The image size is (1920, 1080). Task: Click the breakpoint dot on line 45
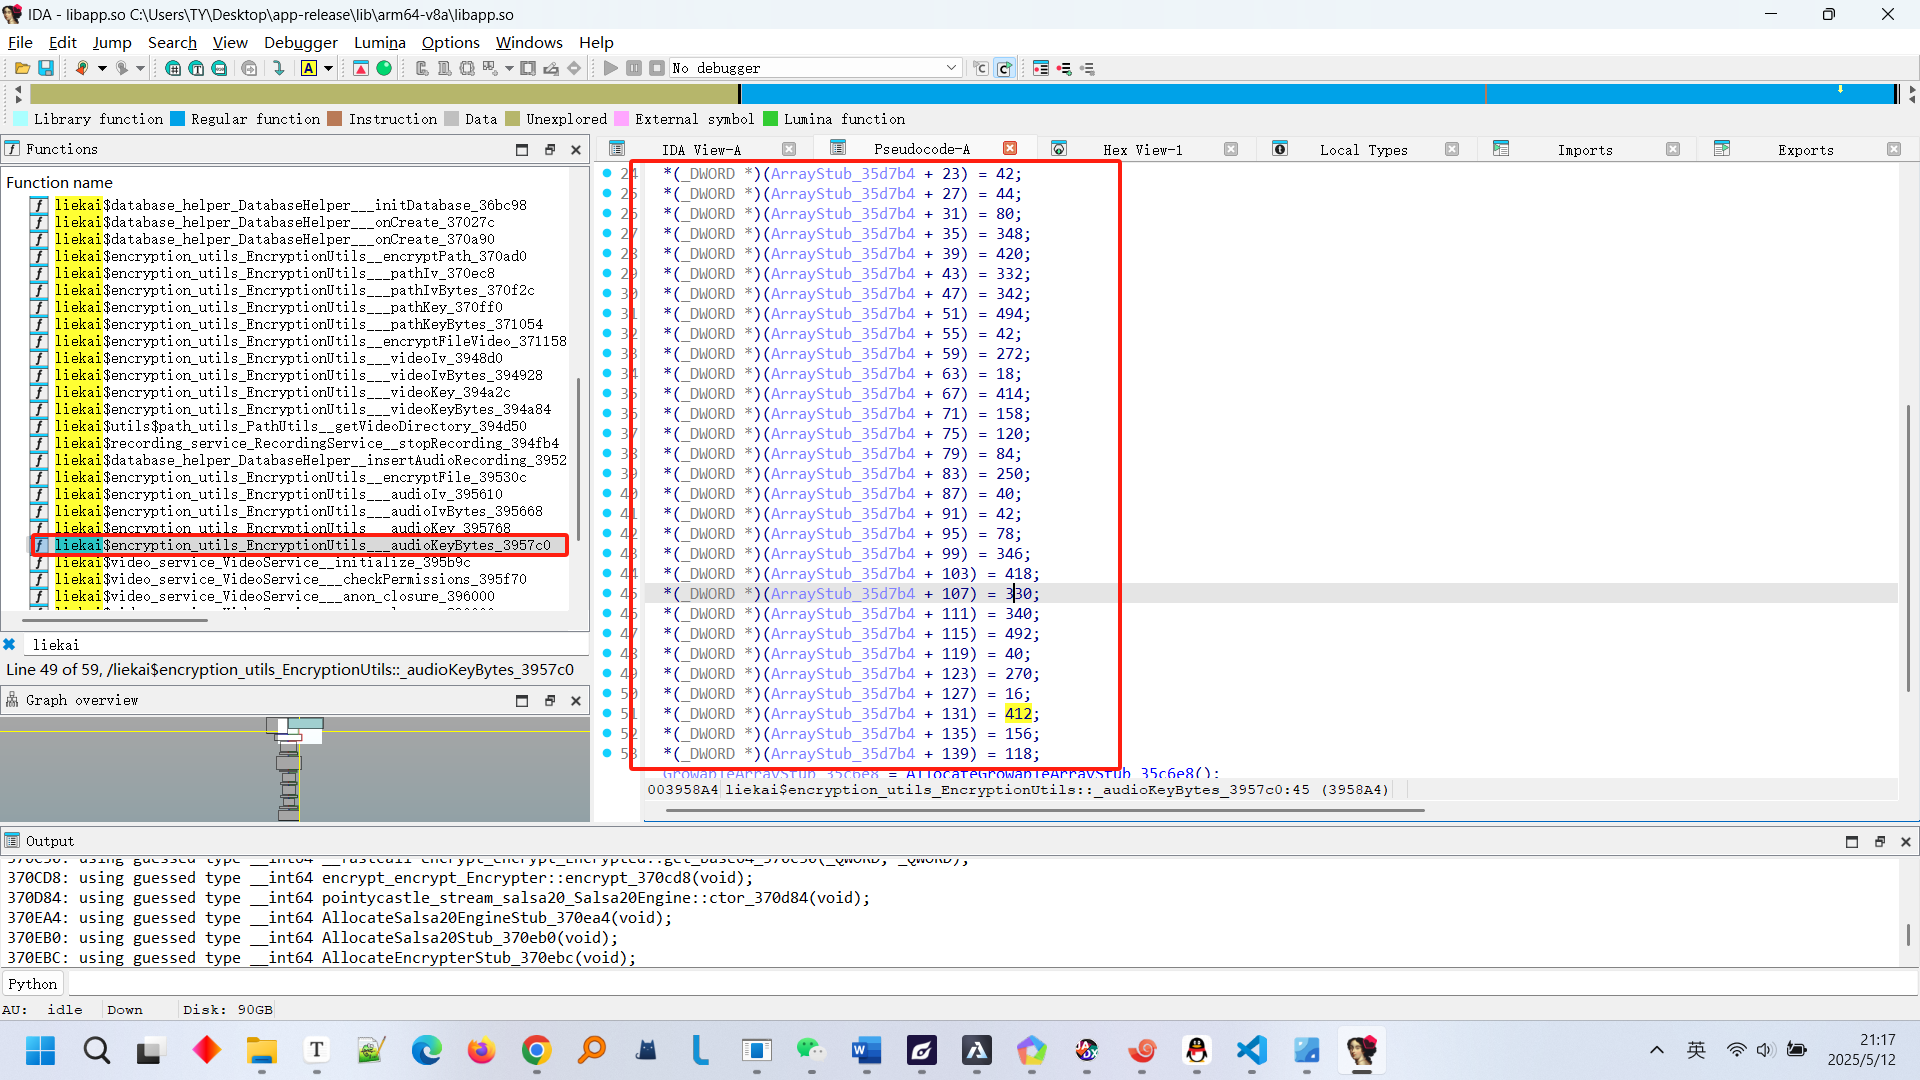(607, 594)
